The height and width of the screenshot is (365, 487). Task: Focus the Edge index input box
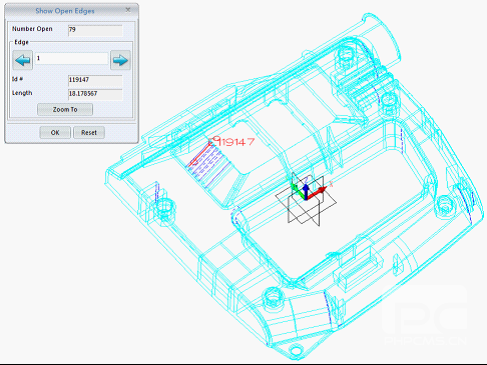click(72, 59)
